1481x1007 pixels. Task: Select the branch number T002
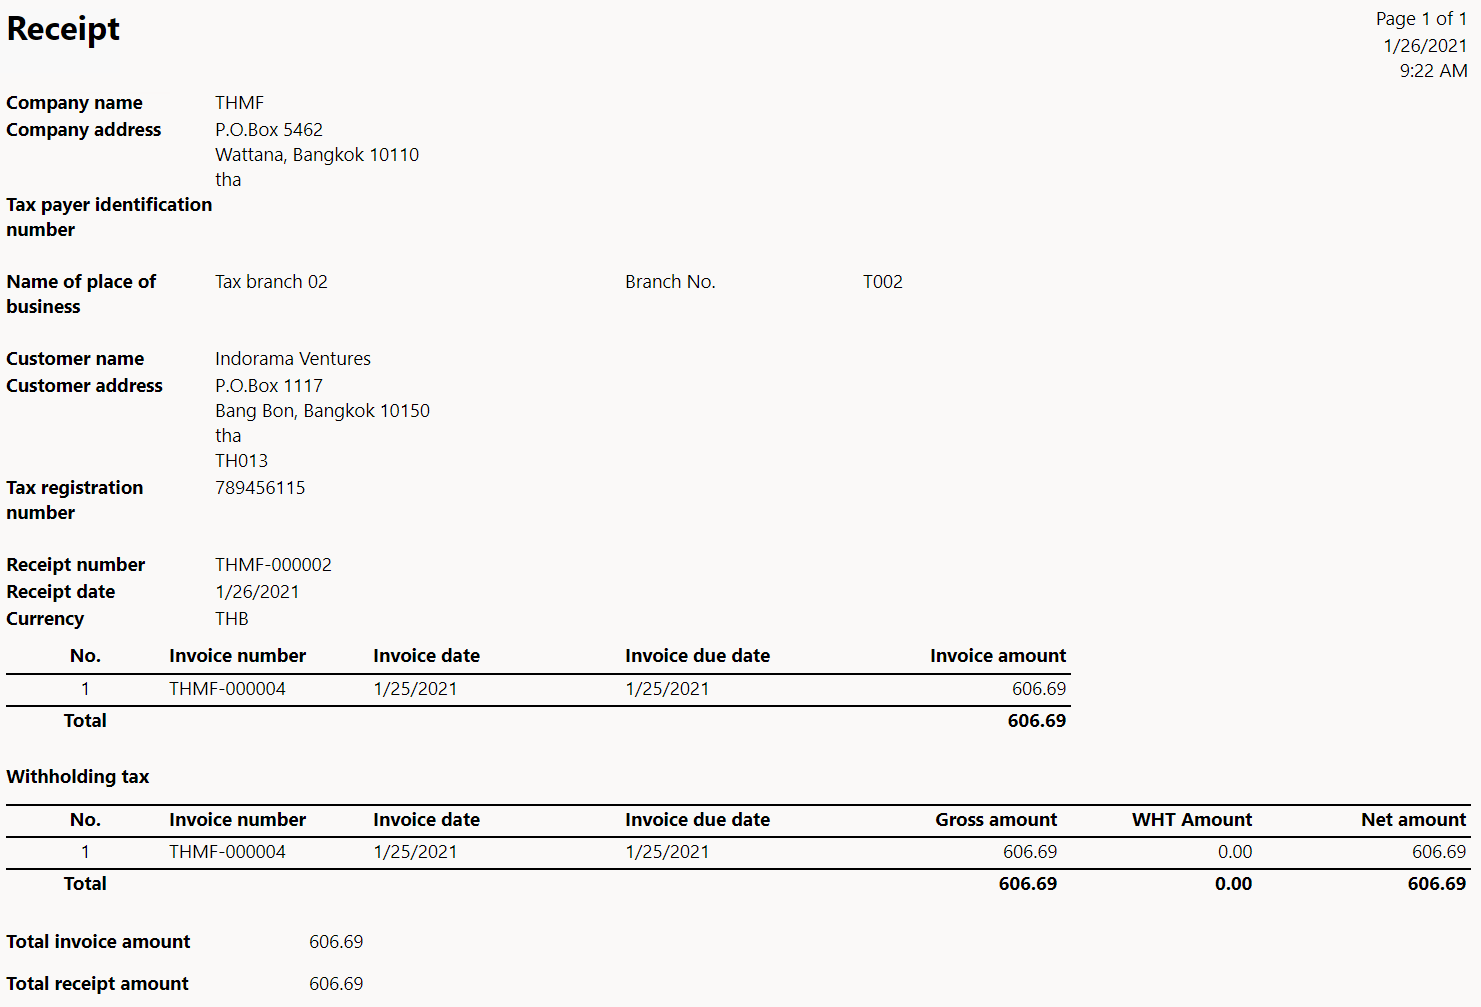click(x=882, y=282)
